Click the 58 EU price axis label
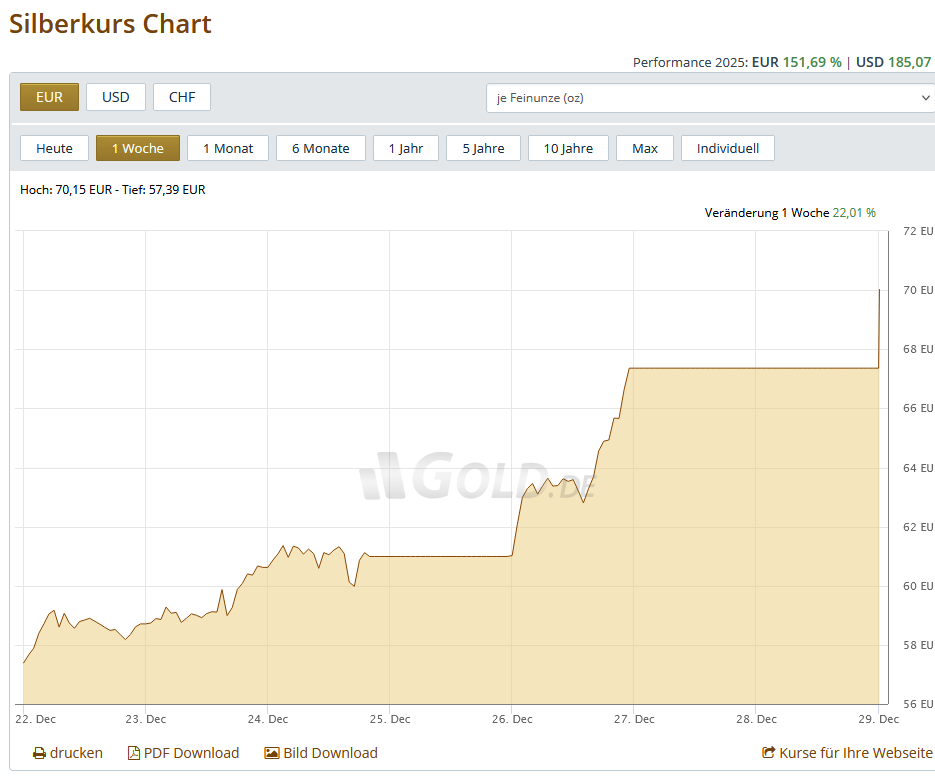Image resolution: width=935 pixels, height=778 pixels. pos(918,645)
